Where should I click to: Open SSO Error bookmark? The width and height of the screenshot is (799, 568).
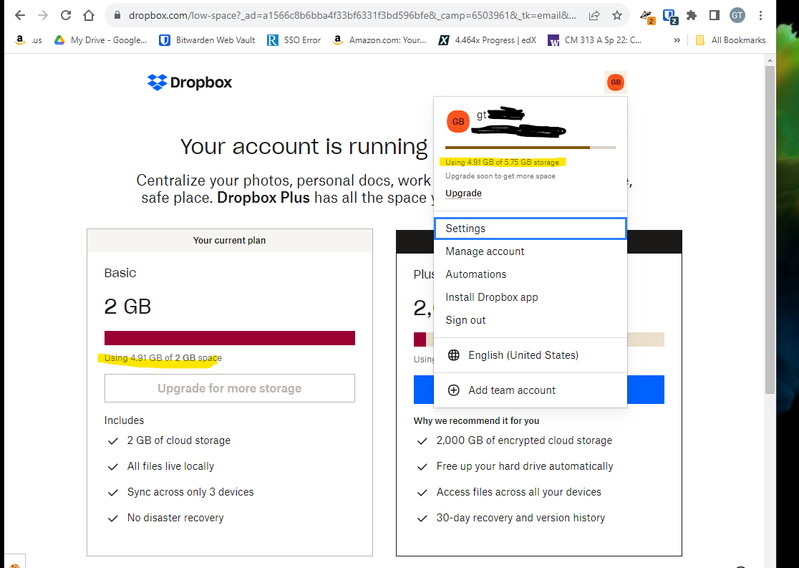[294, 40]
